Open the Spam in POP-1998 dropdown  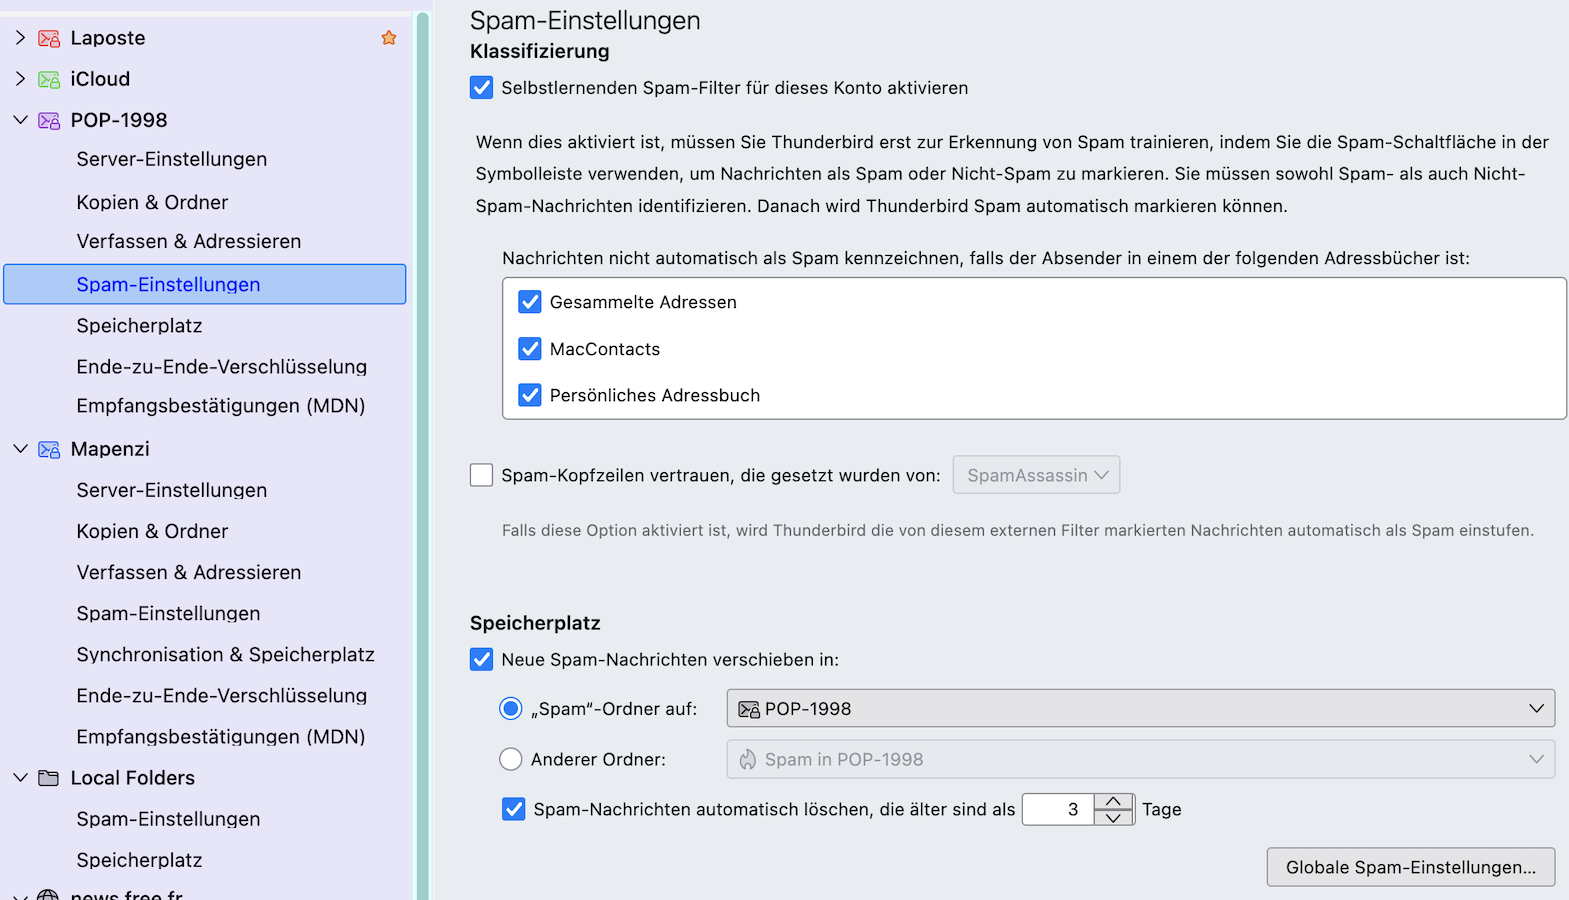coord(1140,759)
